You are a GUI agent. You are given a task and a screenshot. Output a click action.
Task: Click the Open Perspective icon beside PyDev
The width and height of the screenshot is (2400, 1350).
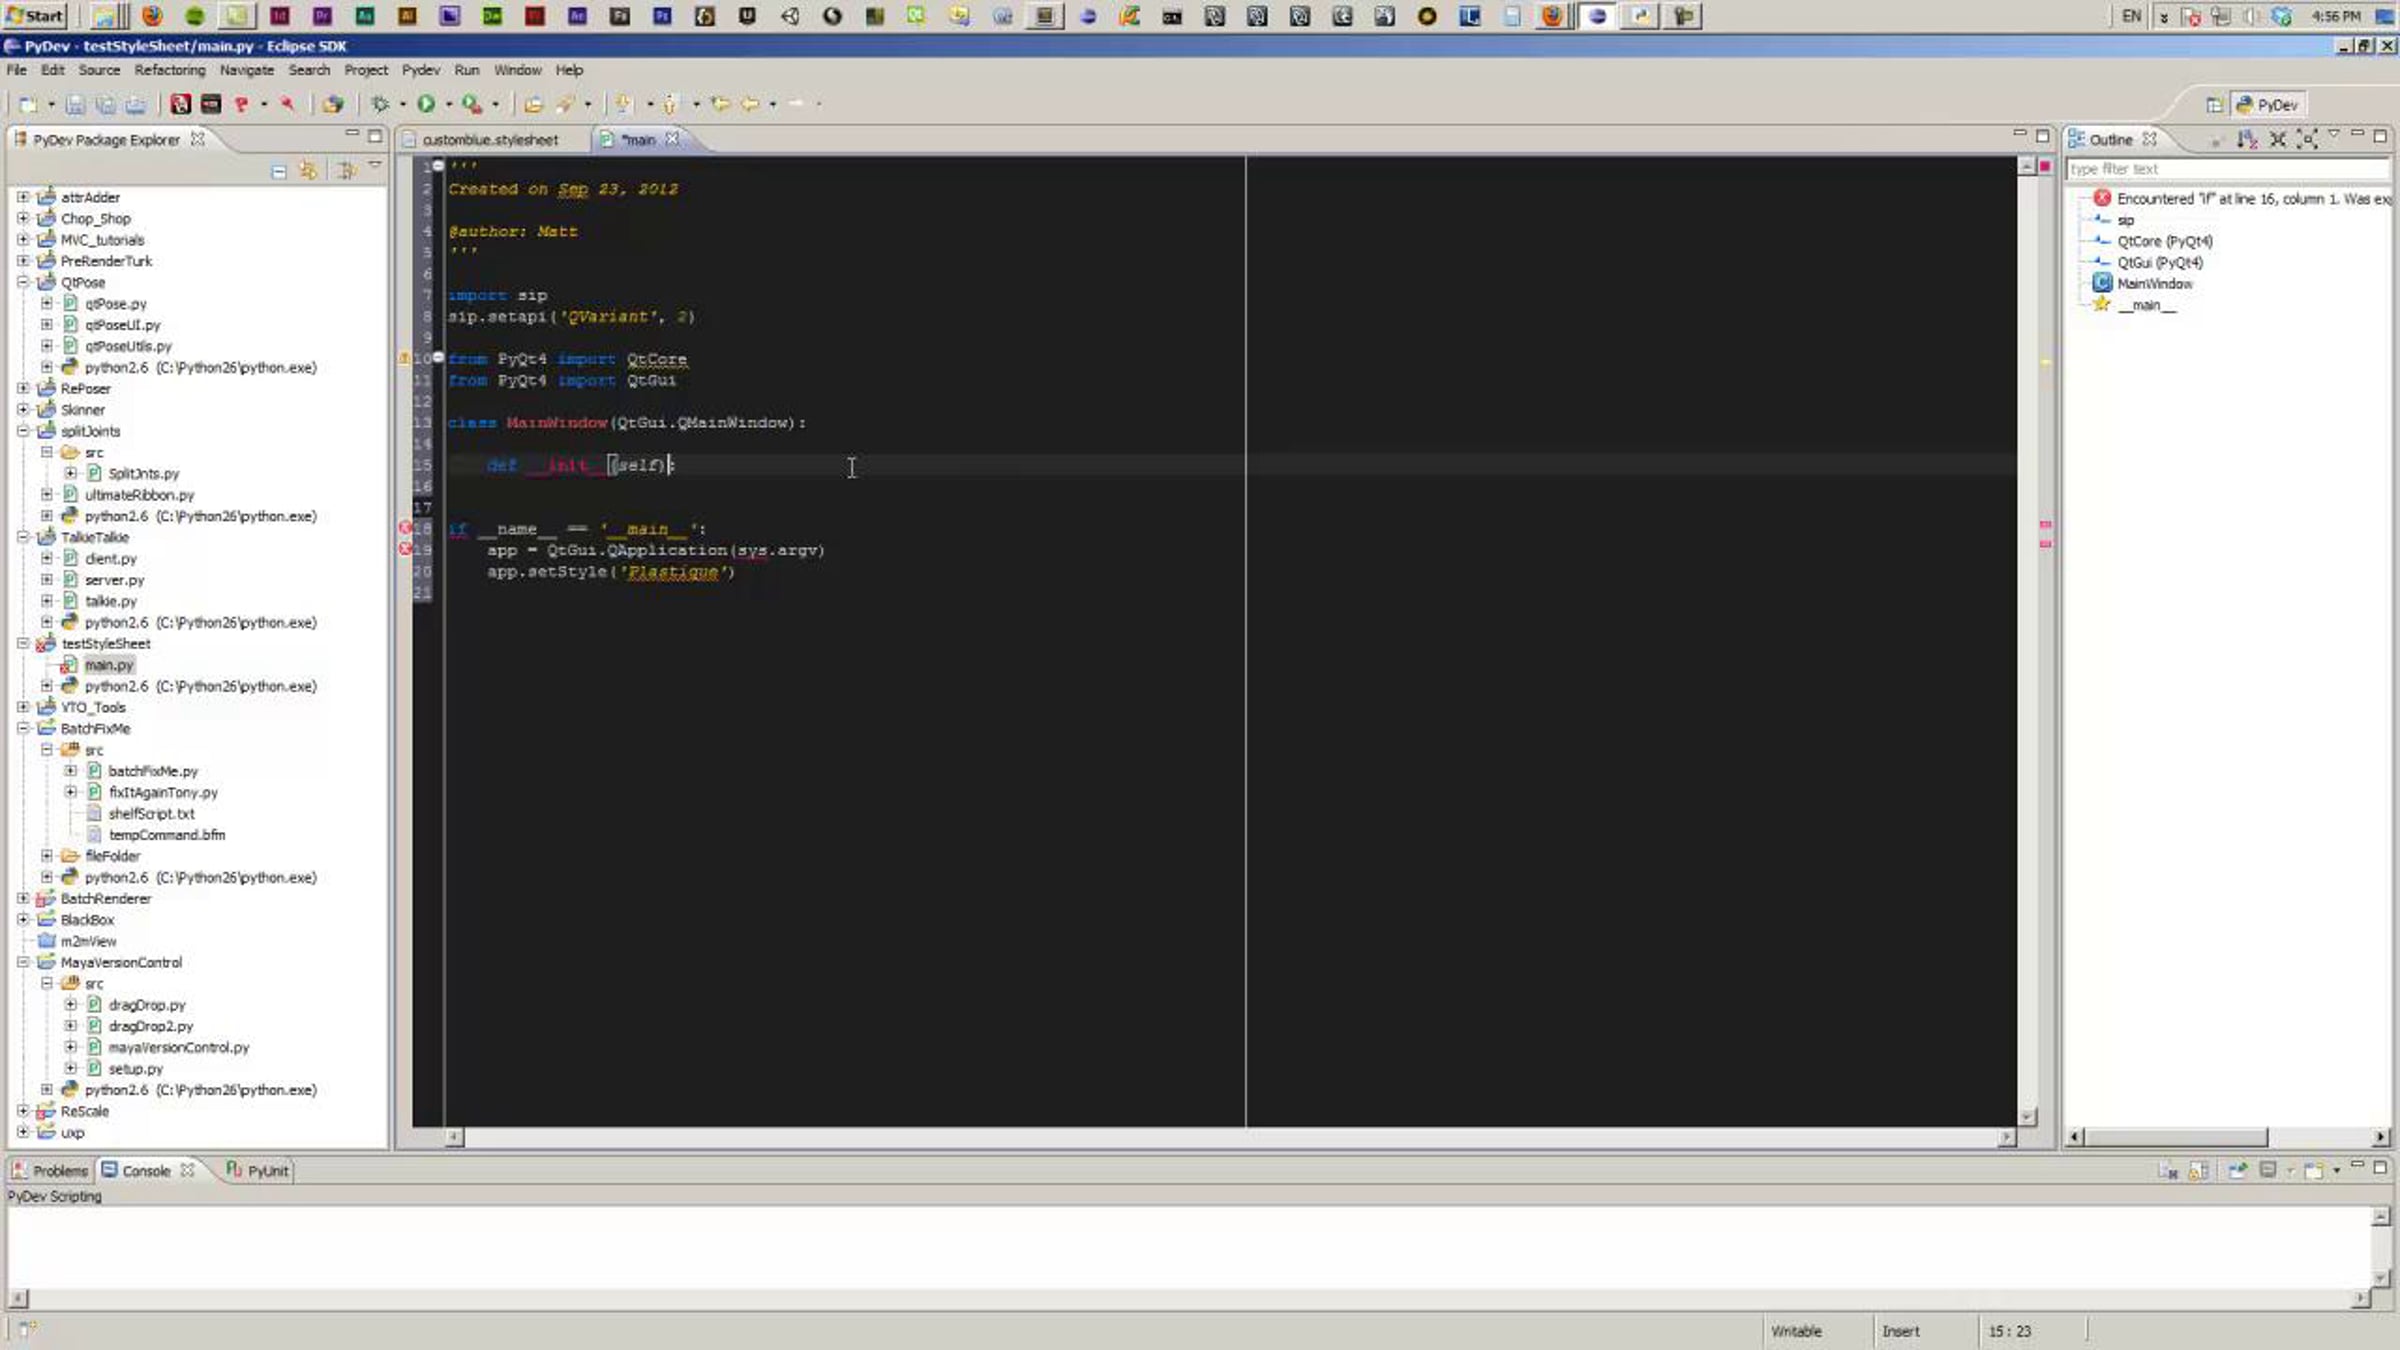coord(2214,105)
